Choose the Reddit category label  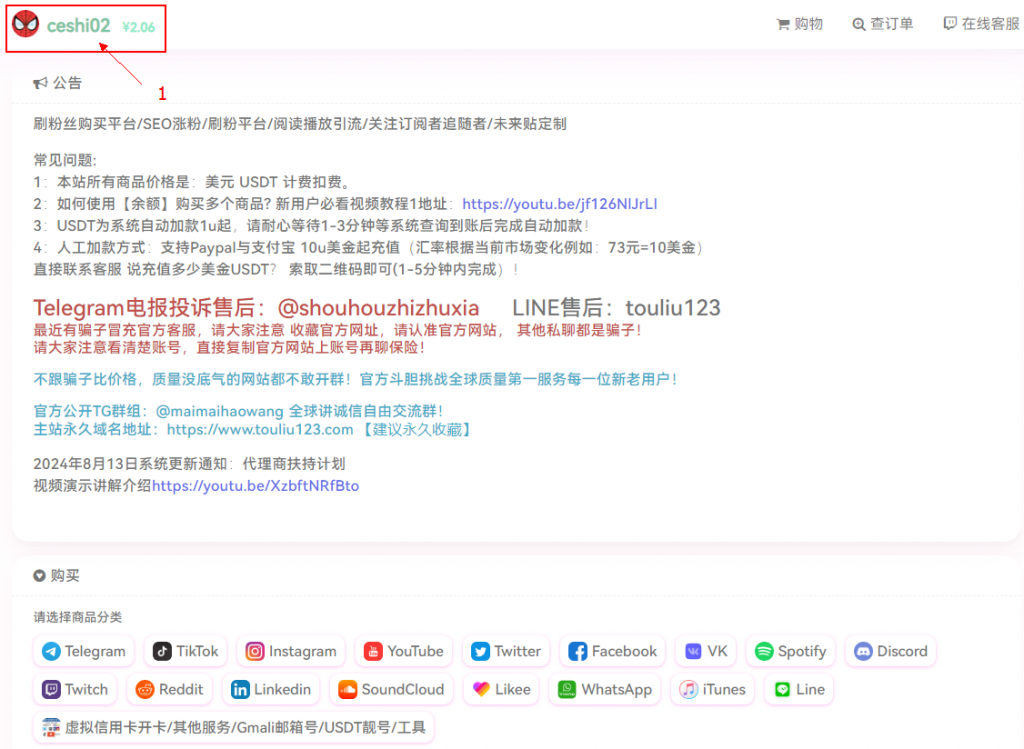pos(181,690)
